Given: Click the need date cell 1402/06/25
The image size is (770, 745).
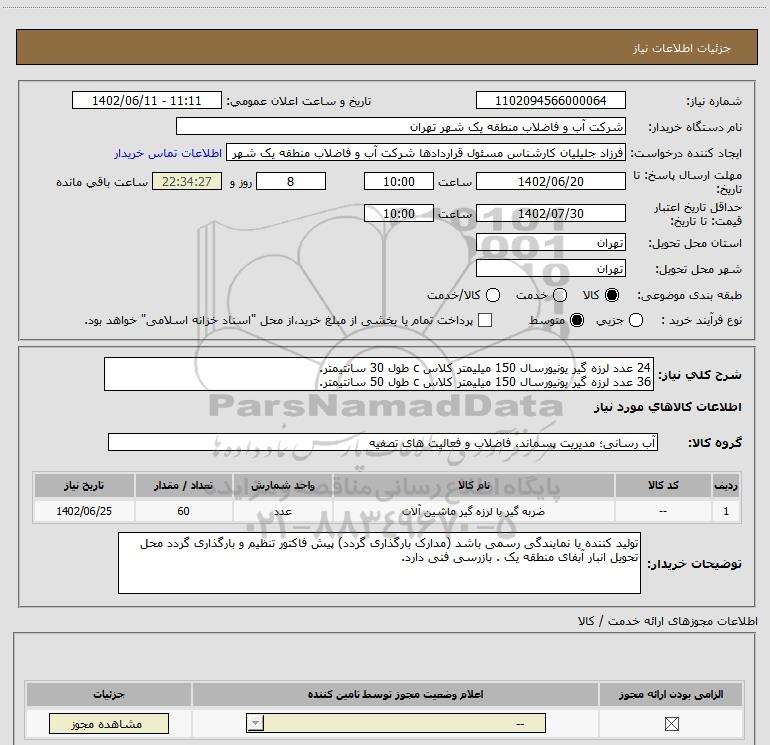Looking at the screenshot, I should pyautogui.click(x=84, y=511).
